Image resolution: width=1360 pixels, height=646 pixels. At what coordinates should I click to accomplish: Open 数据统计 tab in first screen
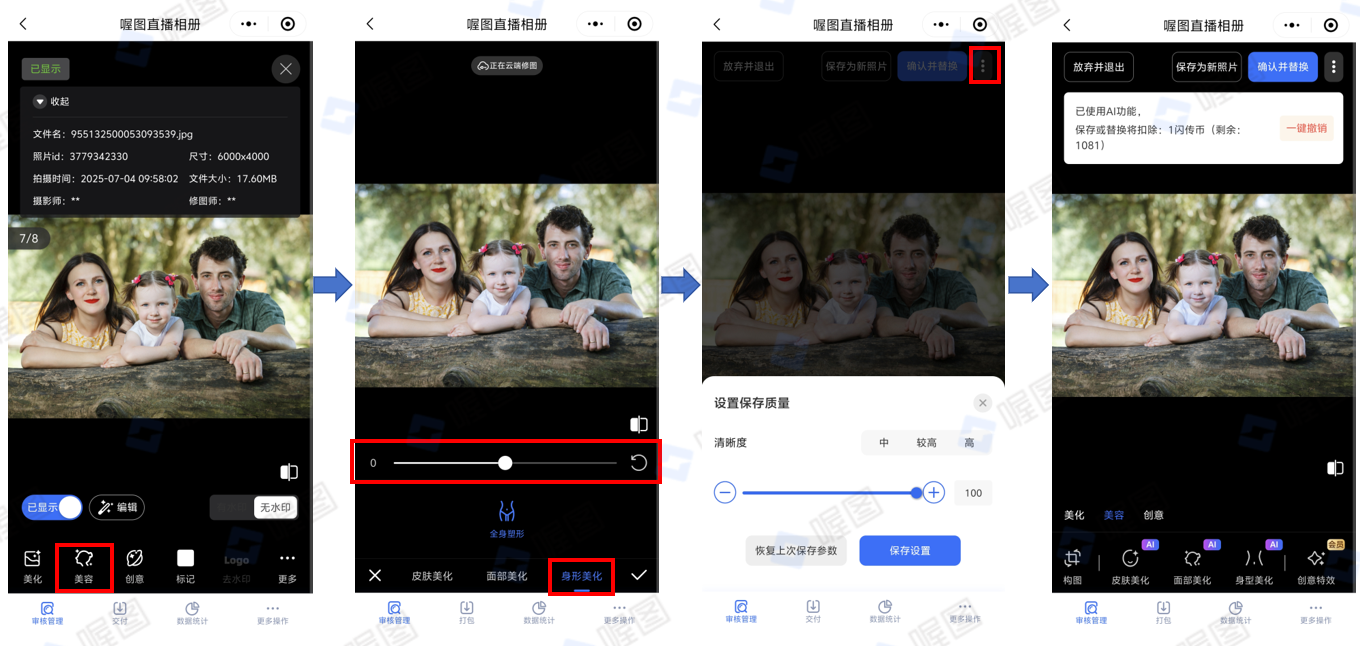click(192, 612)
